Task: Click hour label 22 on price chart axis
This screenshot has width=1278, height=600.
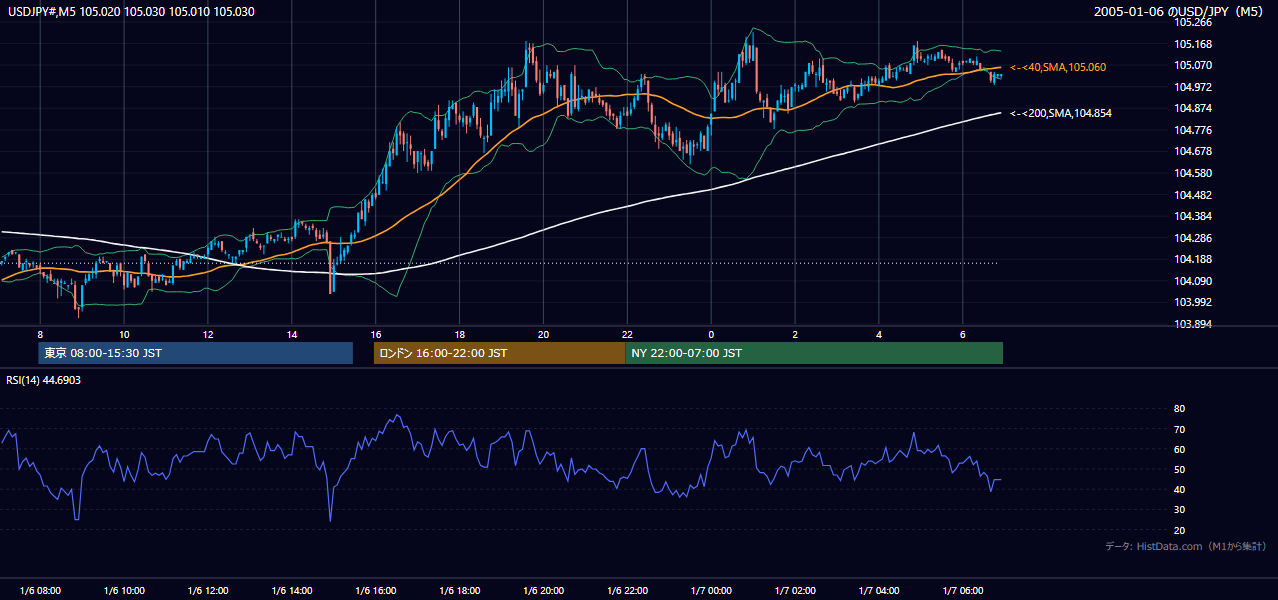Action: (627, 334)
